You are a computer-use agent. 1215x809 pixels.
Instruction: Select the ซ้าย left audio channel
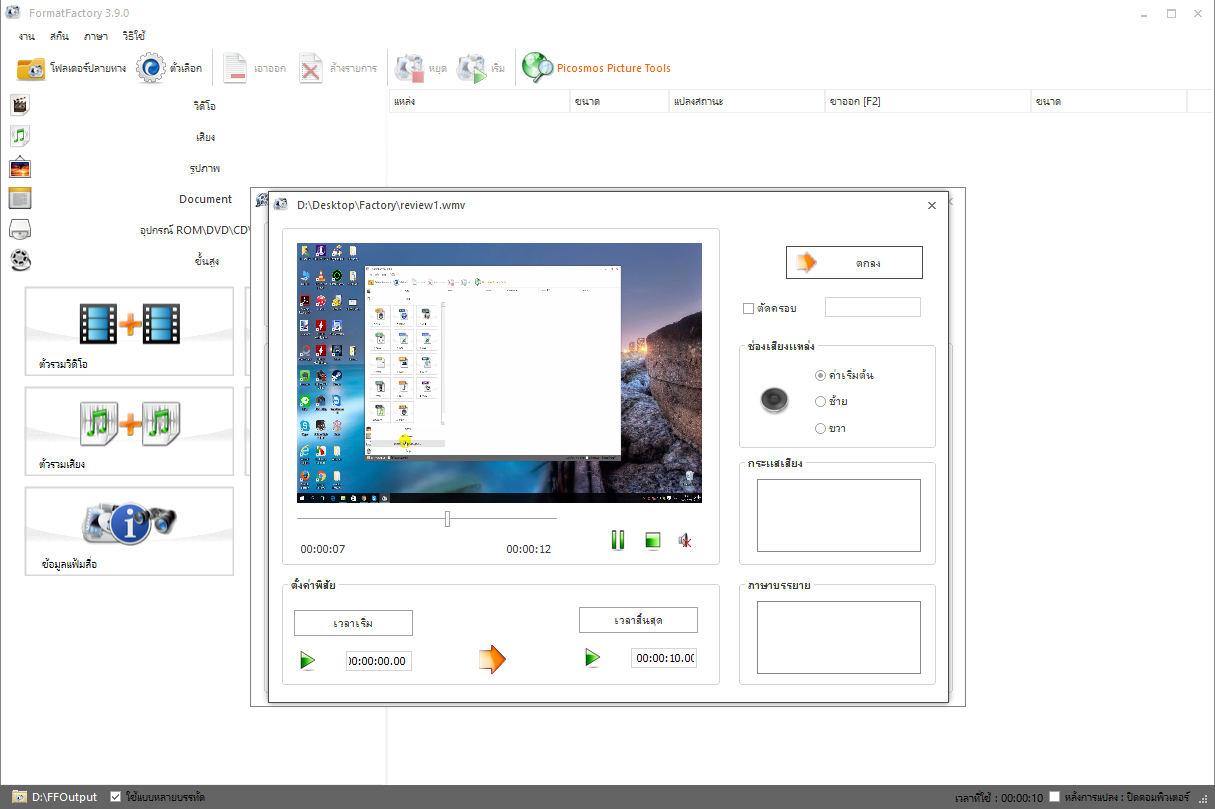tap(820, 402)
